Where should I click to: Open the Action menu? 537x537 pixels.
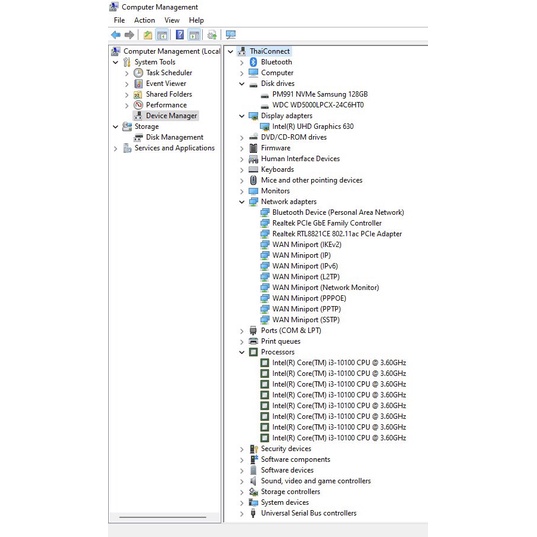click(x=144, y=20)
